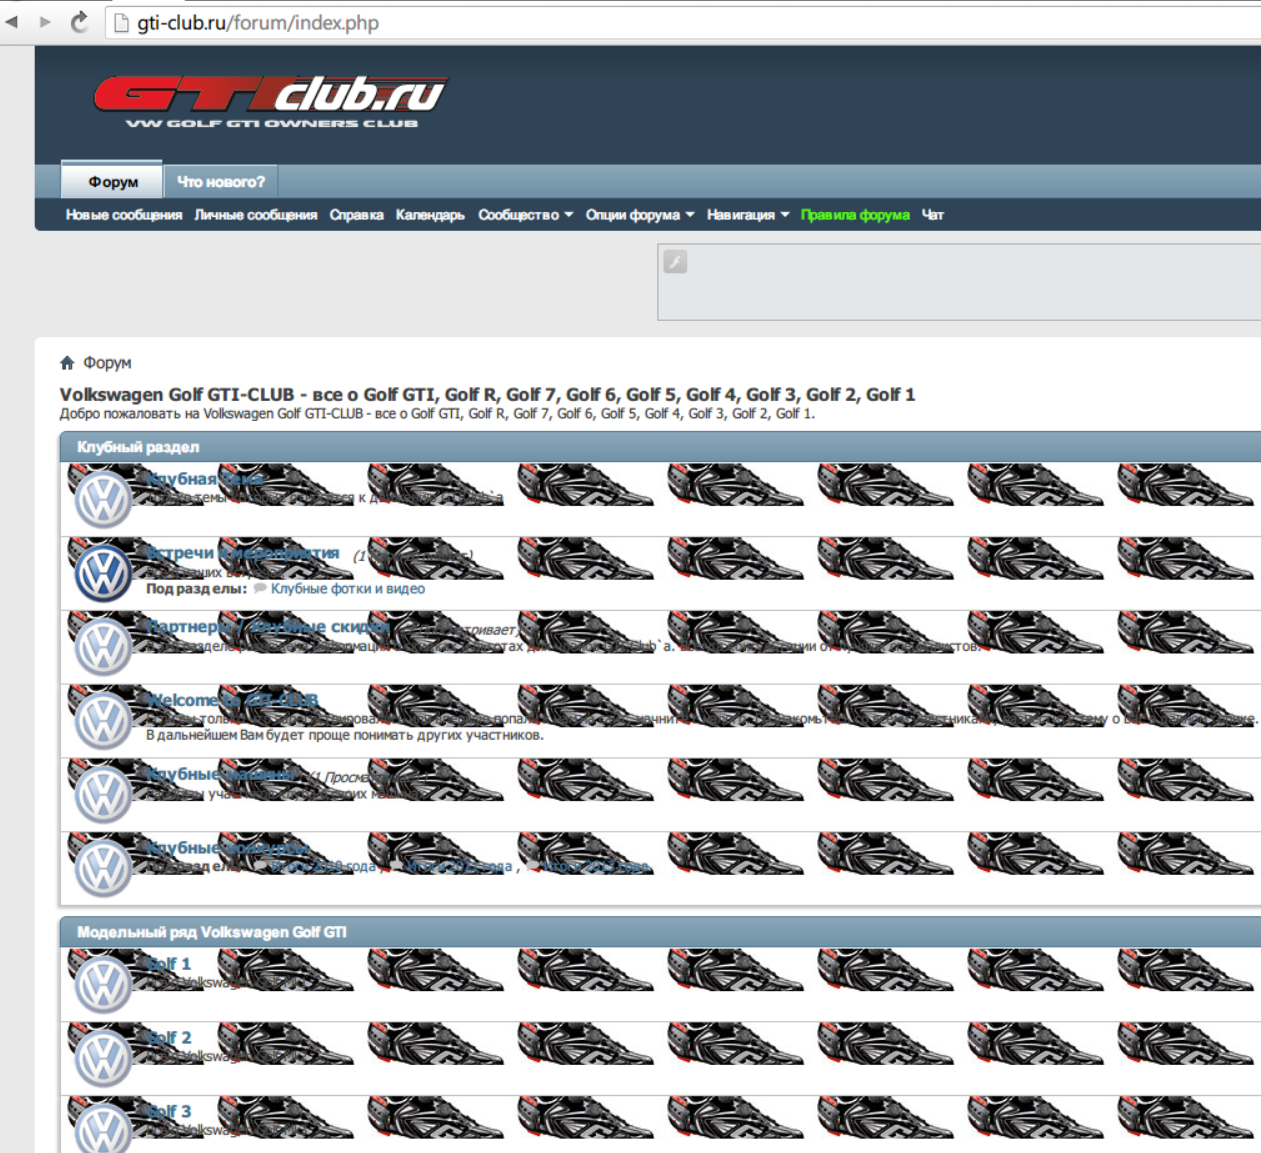
Task: Click the VW icon beside Welcome to GTI-CLUB
Action: pos(103,721)
